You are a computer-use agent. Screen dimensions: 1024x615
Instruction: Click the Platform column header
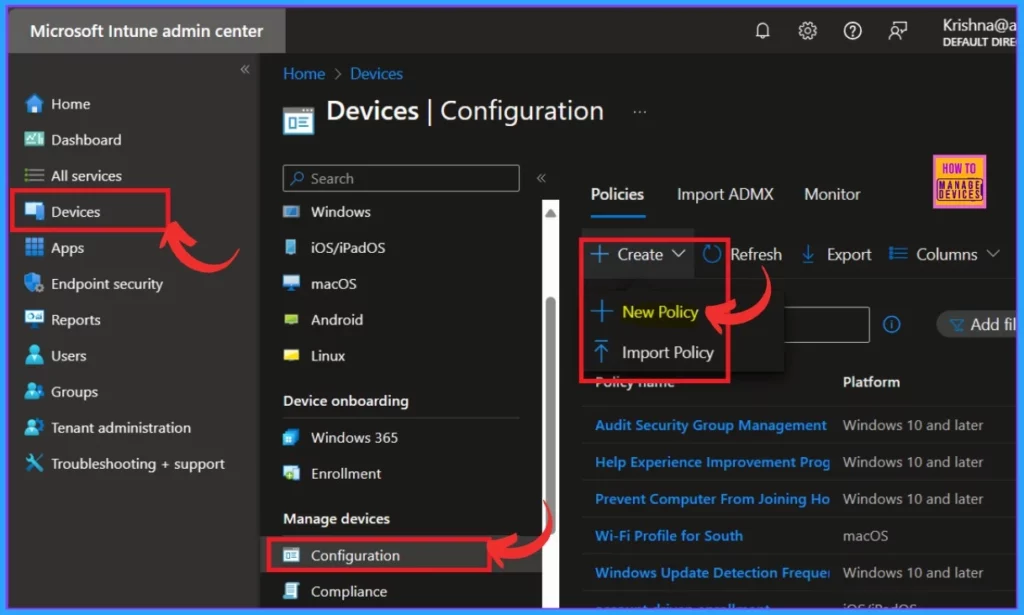pyautogui.click(x=871, y=382)
